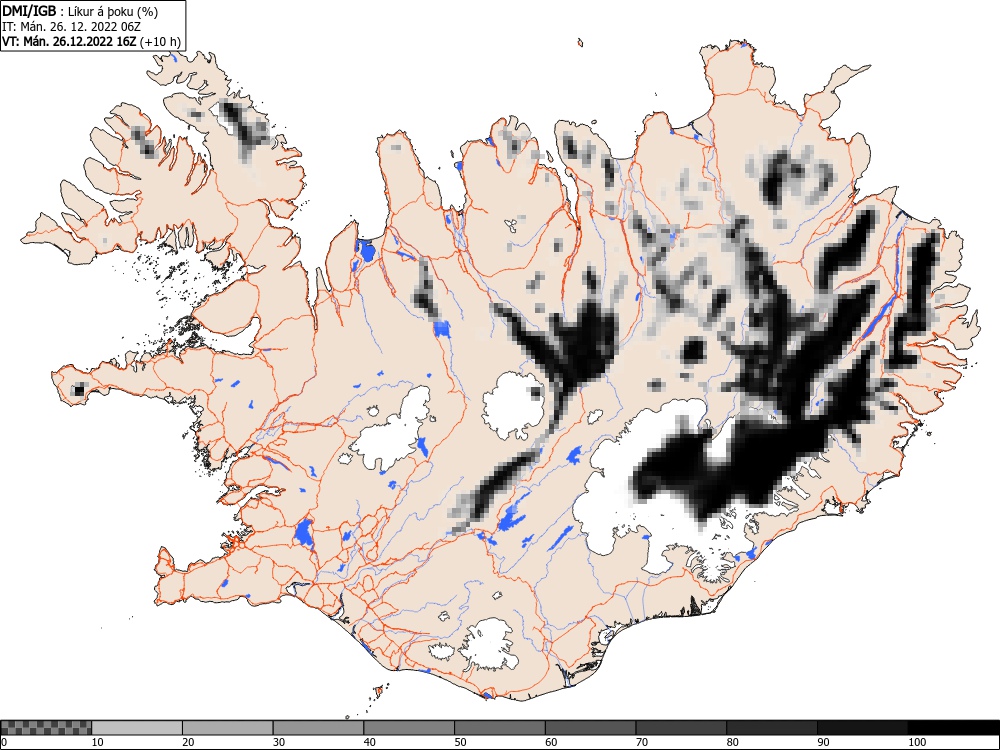Click the 60-70 dark gray legend swatch
The width and height of the screenshot is (1000, 750).
(x=590, y=728)
